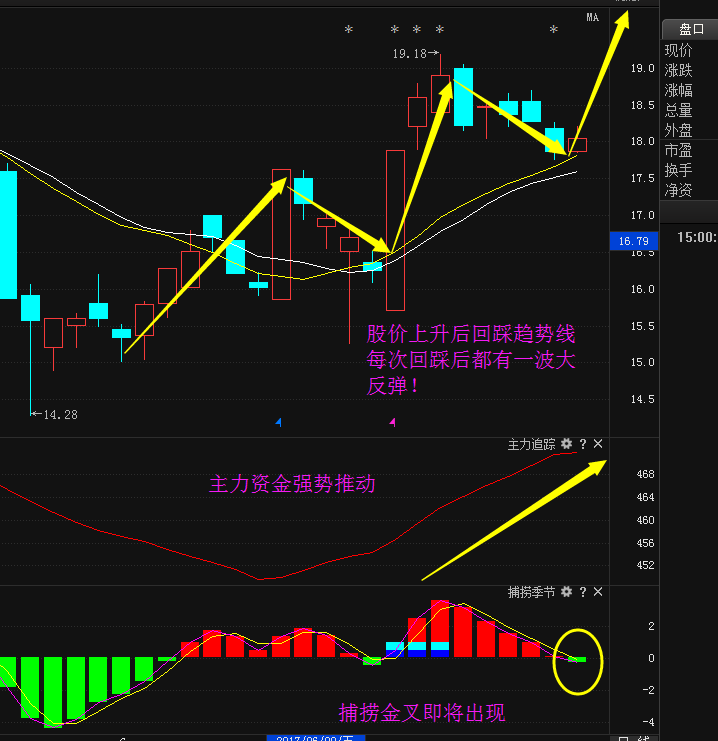The image size is (718, 741).
Task: Click the 14.28 low price label
Action: 59,413
